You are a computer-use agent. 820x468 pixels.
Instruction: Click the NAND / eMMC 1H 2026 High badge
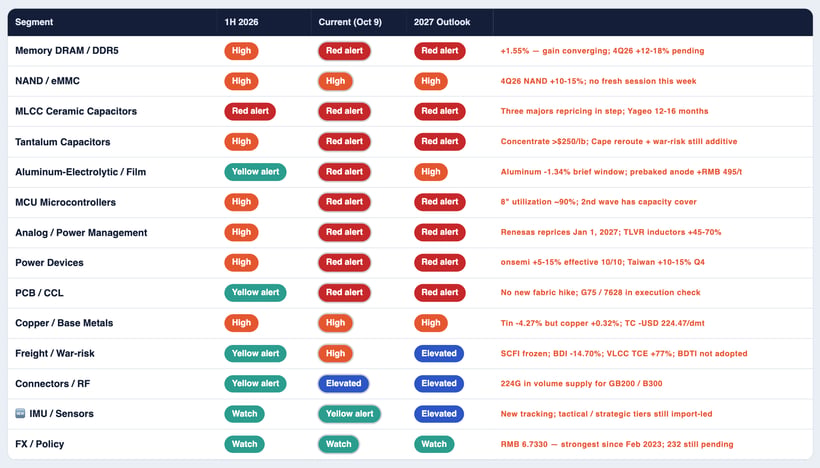[x=241, y=81]
